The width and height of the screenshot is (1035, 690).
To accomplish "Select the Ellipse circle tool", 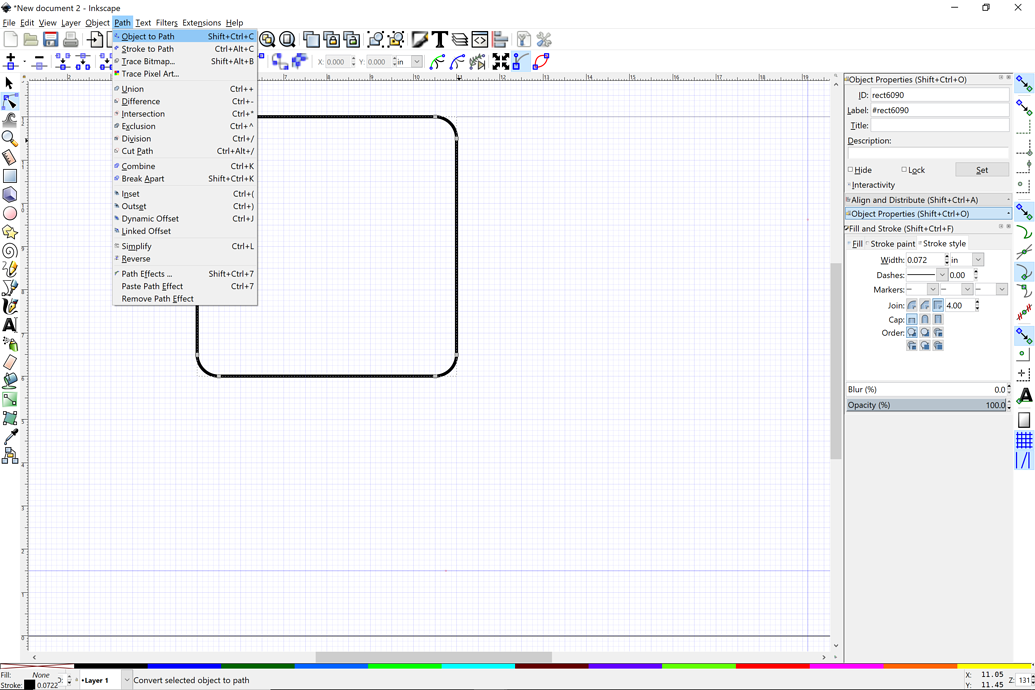I will (9, 213).
